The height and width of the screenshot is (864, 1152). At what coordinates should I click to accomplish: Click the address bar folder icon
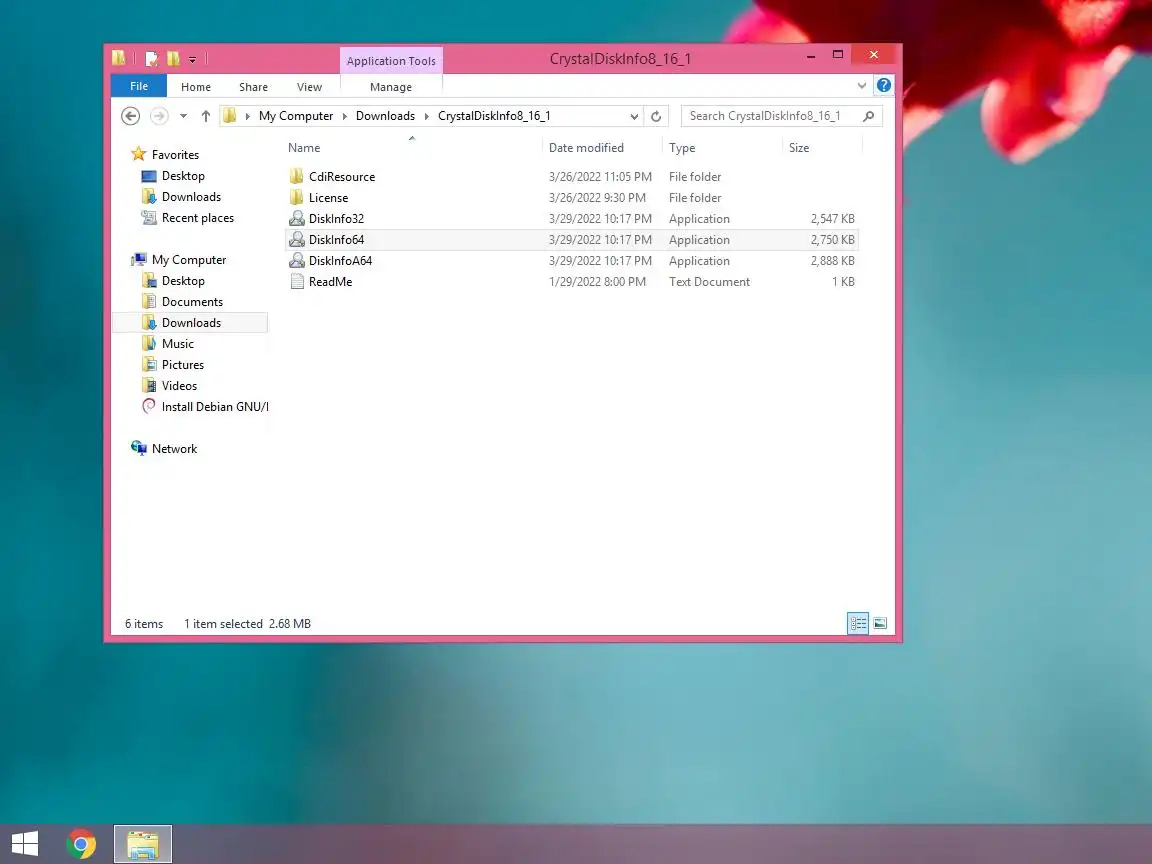(x=230, y=116)
